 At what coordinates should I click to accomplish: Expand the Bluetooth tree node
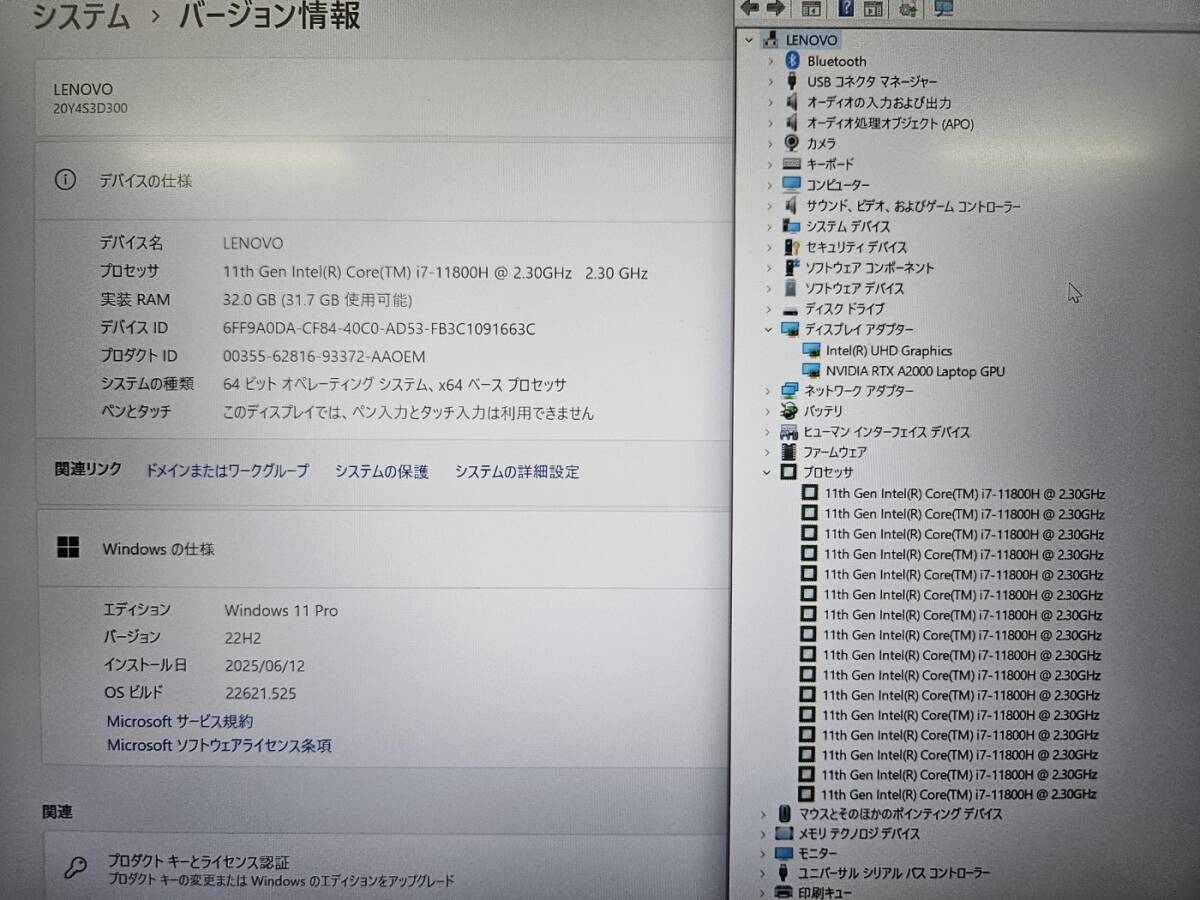[770, 61]
